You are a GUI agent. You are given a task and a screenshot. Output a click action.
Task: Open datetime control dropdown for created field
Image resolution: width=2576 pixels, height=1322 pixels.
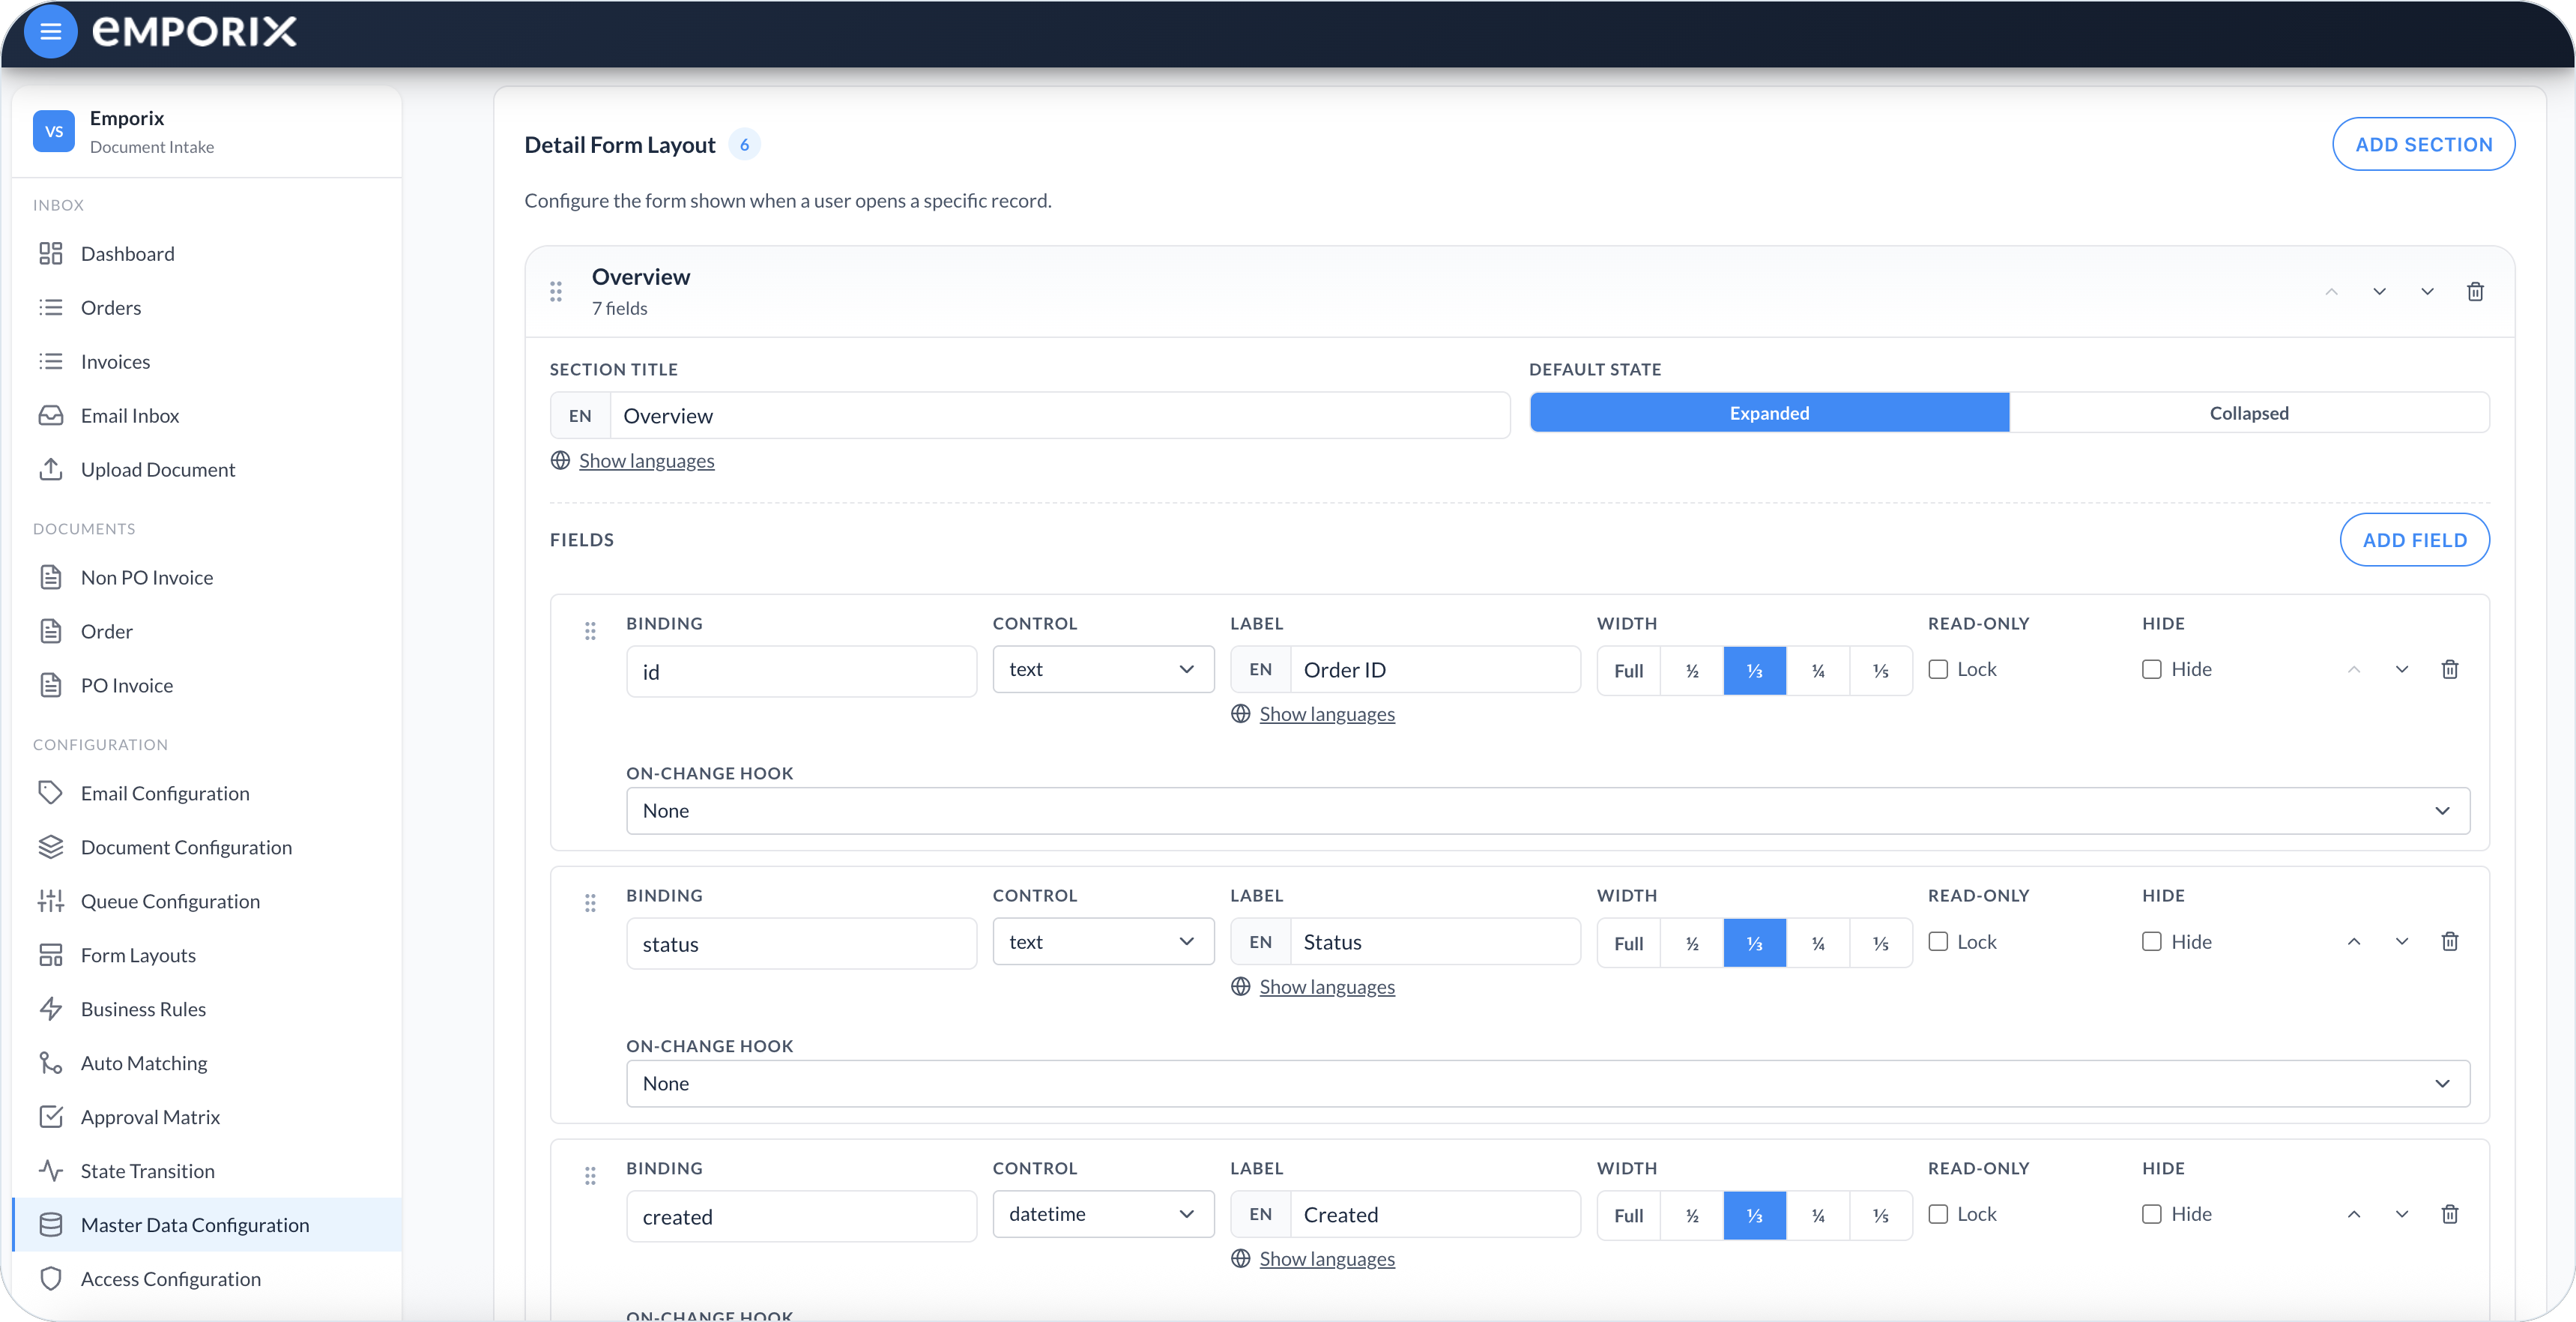point(1103,1214)
